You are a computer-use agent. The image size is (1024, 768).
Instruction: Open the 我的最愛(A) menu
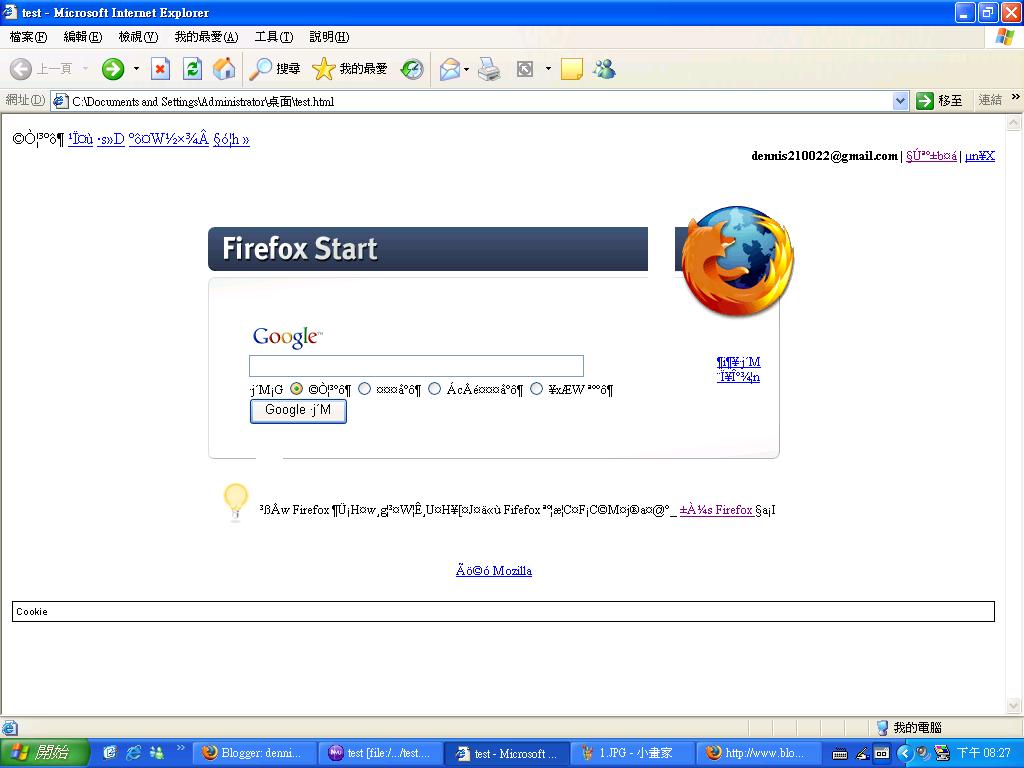pos(206,37)
